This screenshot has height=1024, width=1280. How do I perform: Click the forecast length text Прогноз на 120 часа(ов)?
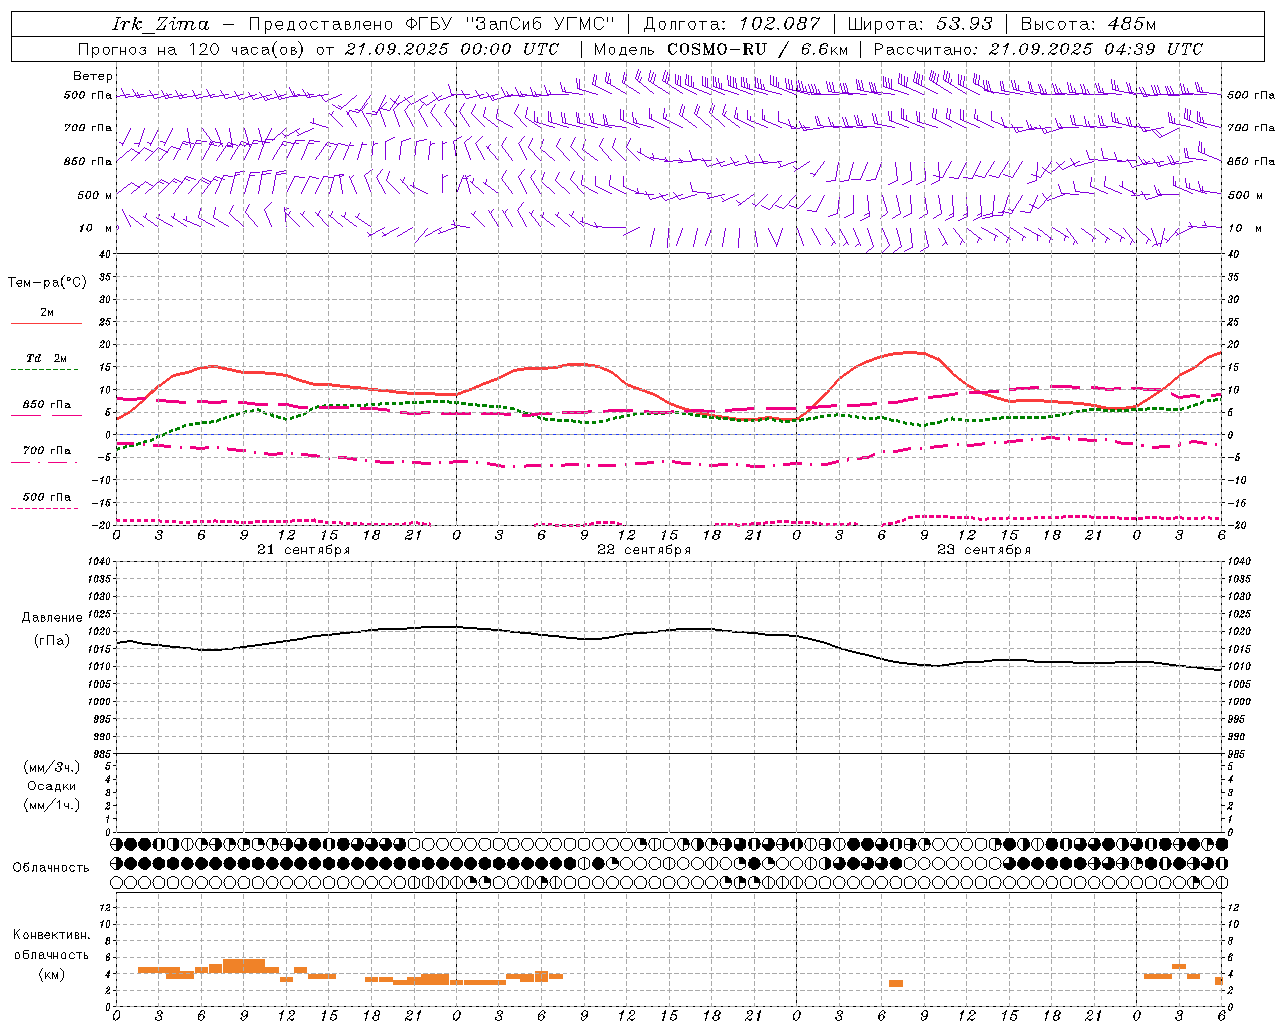pyautogui.click(x=193, y=49)
